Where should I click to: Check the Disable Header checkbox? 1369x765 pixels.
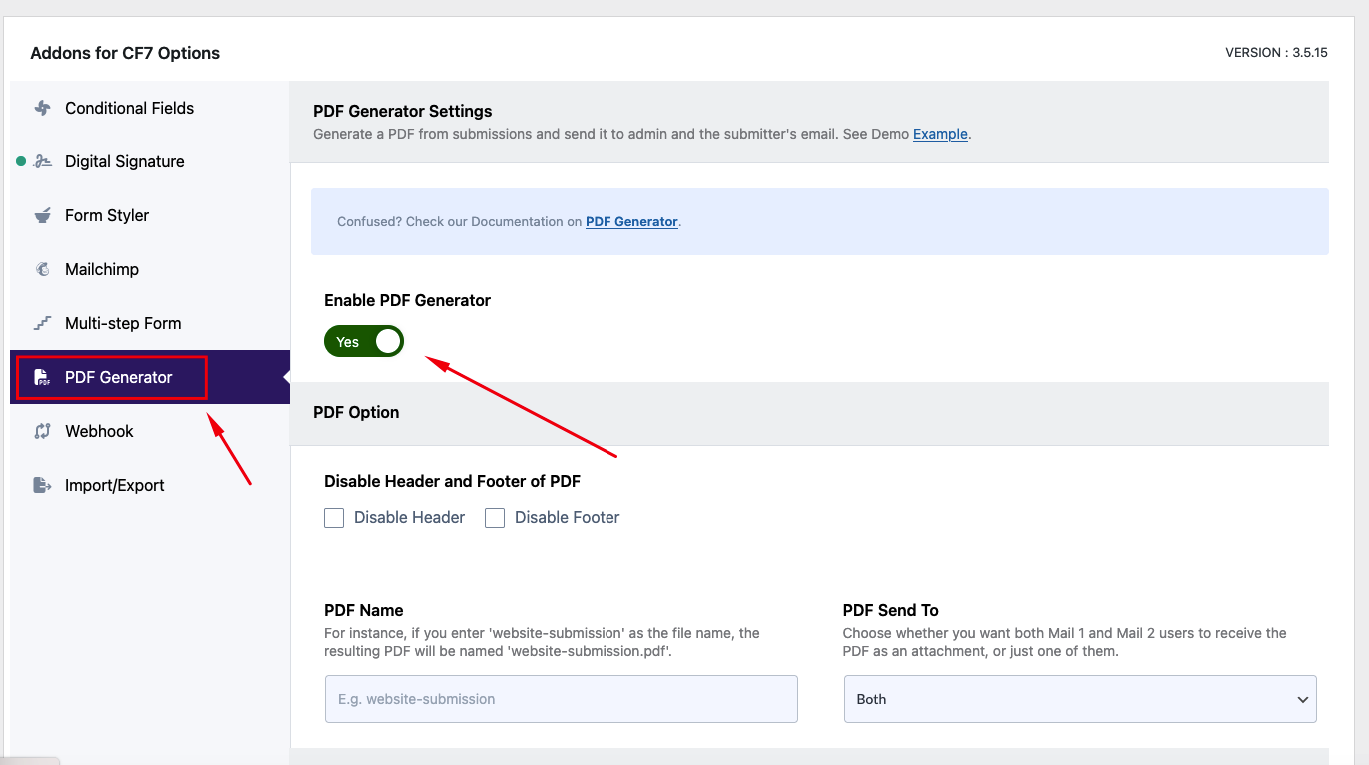point(334,518)
